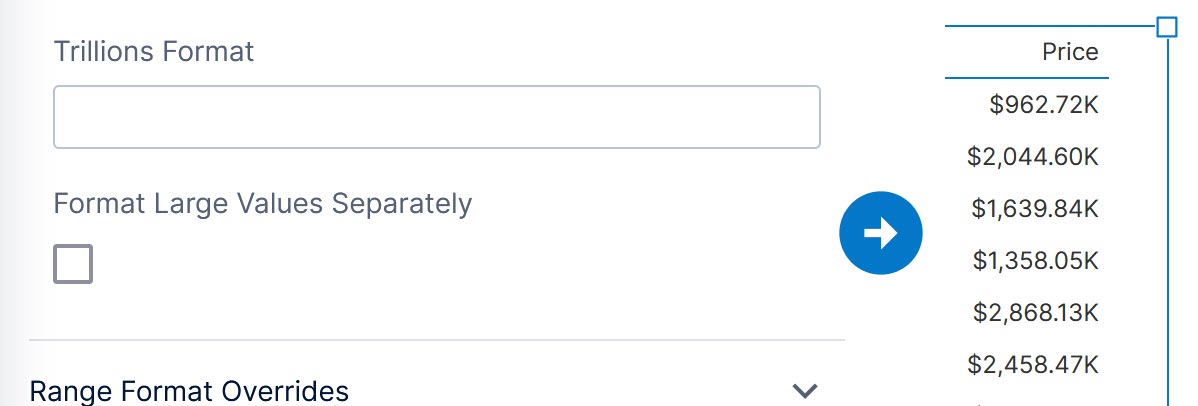Select the Price column header
Viewport: 1198px width, 406px height.
1070,52
